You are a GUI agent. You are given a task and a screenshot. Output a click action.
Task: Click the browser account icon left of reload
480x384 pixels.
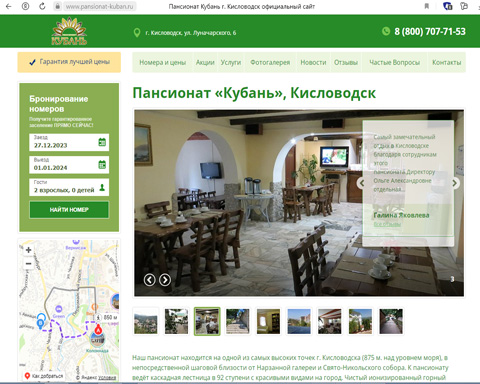[25, 6]
